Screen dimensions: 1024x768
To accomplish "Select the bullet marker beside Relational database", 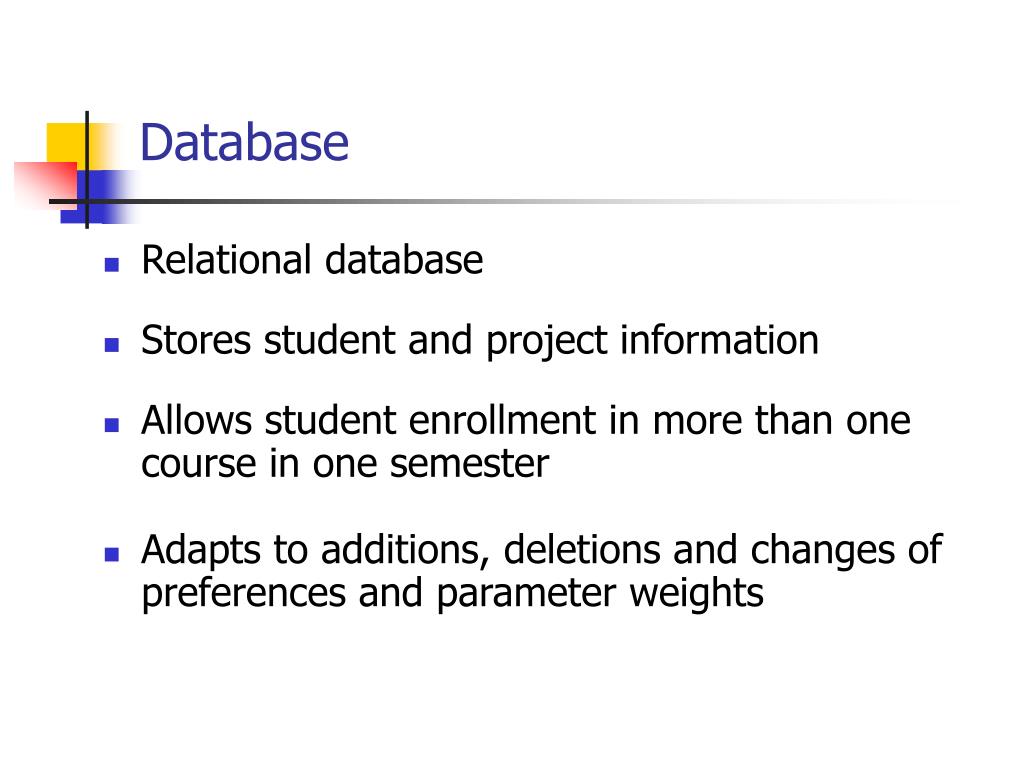I will [x=112, y=264].
